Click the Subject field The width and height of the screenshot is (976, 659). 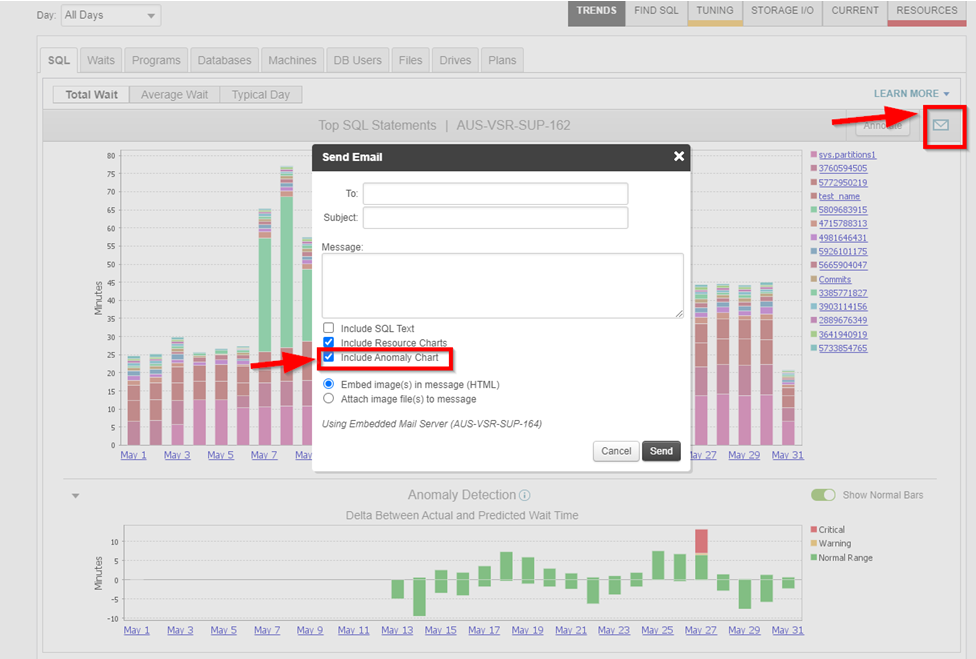click(495, 218)
